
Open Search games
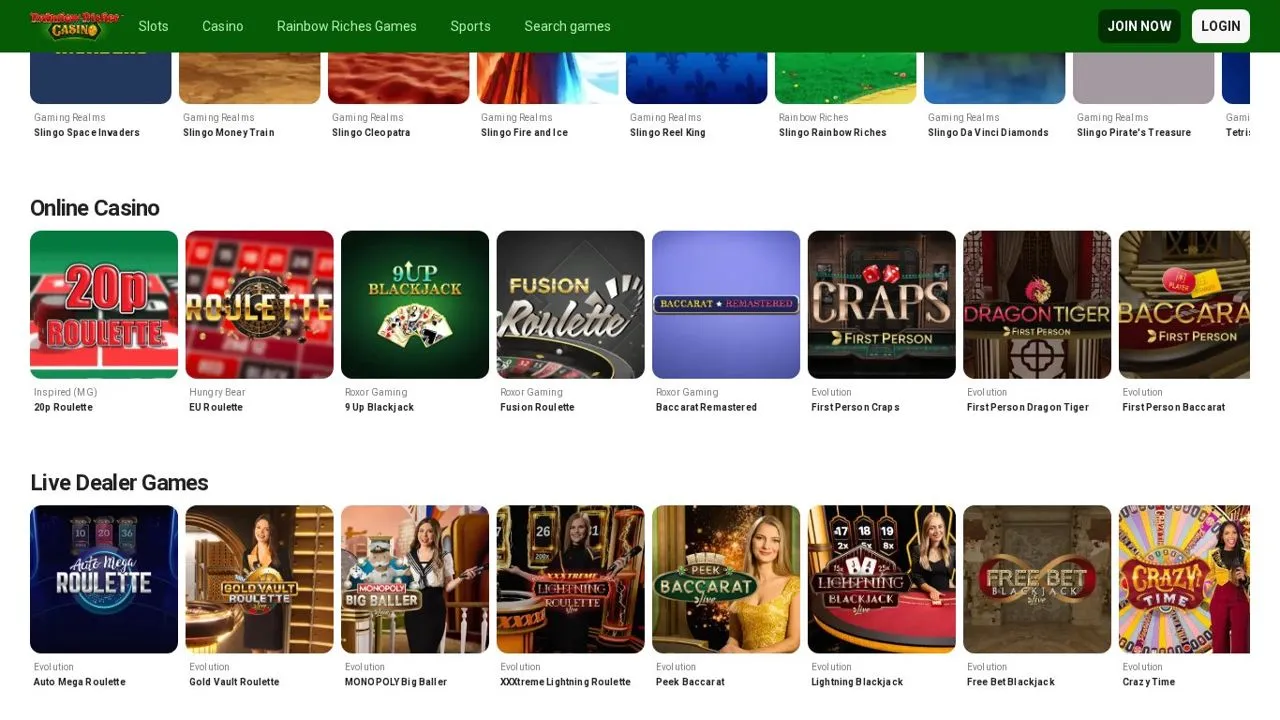click(567, 26)
